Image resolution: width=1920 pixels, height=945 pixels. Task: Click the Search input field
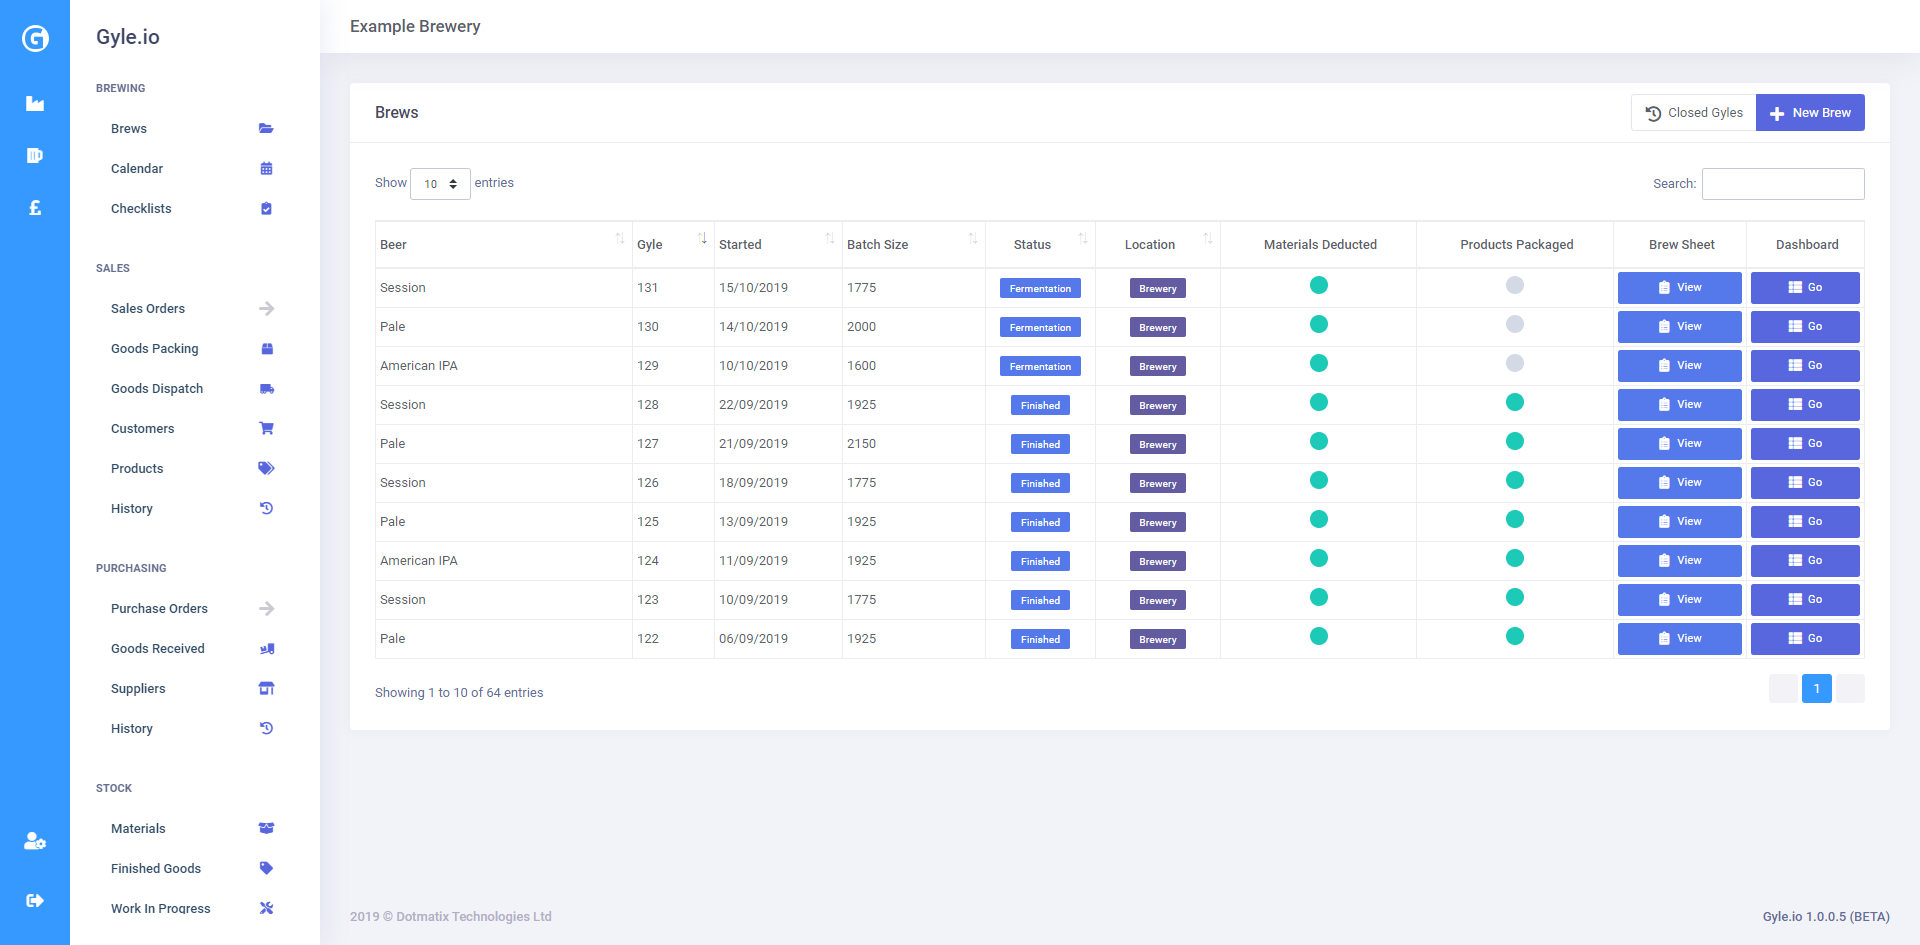click(x=1783, y=184)
